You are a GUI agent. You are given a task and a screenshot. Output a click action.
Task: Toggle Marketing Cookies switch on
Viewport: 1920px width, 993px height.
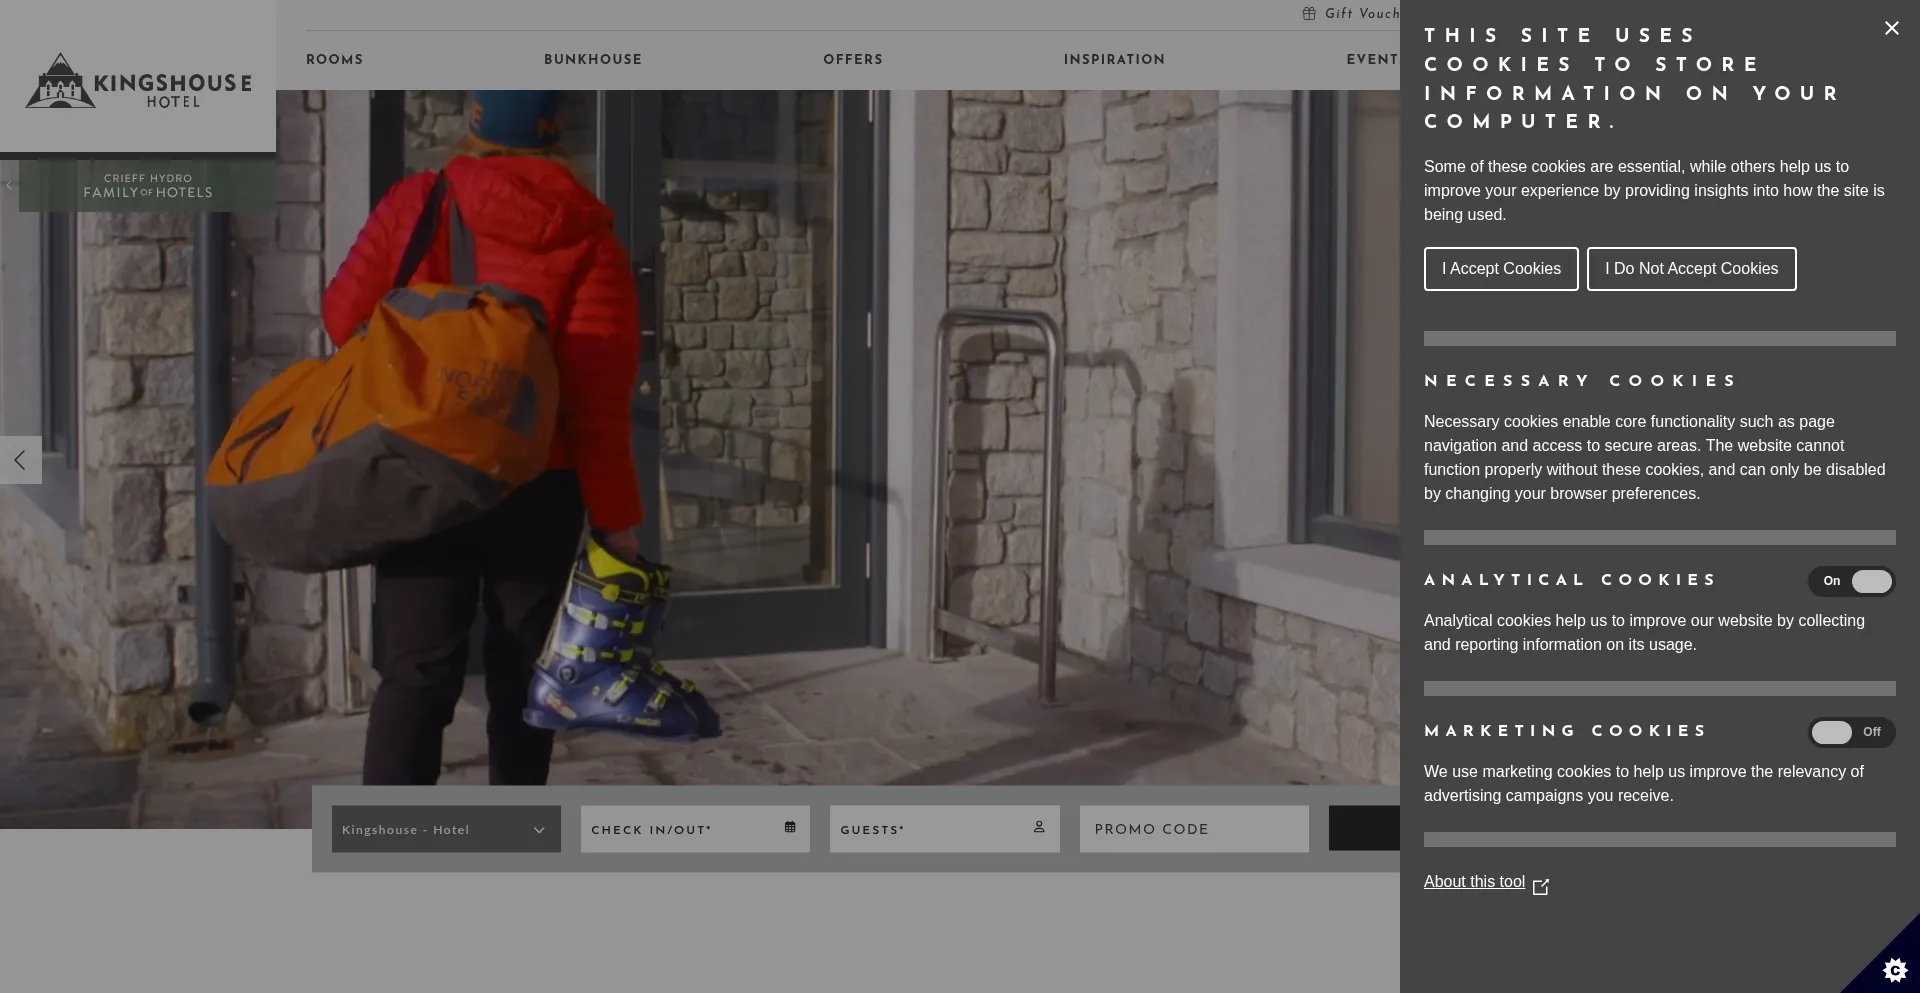point(1851,732)
